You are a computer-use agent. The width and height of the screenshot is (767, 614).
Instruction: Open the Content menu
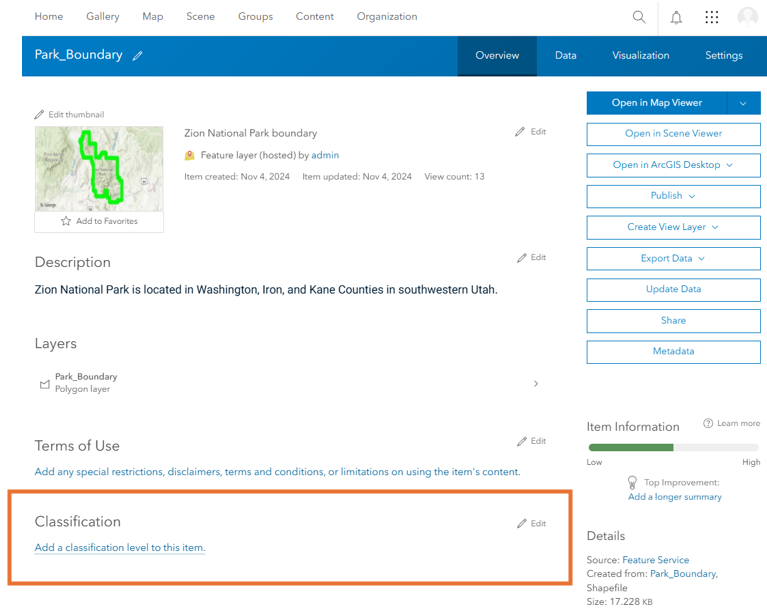click(315, 17)
